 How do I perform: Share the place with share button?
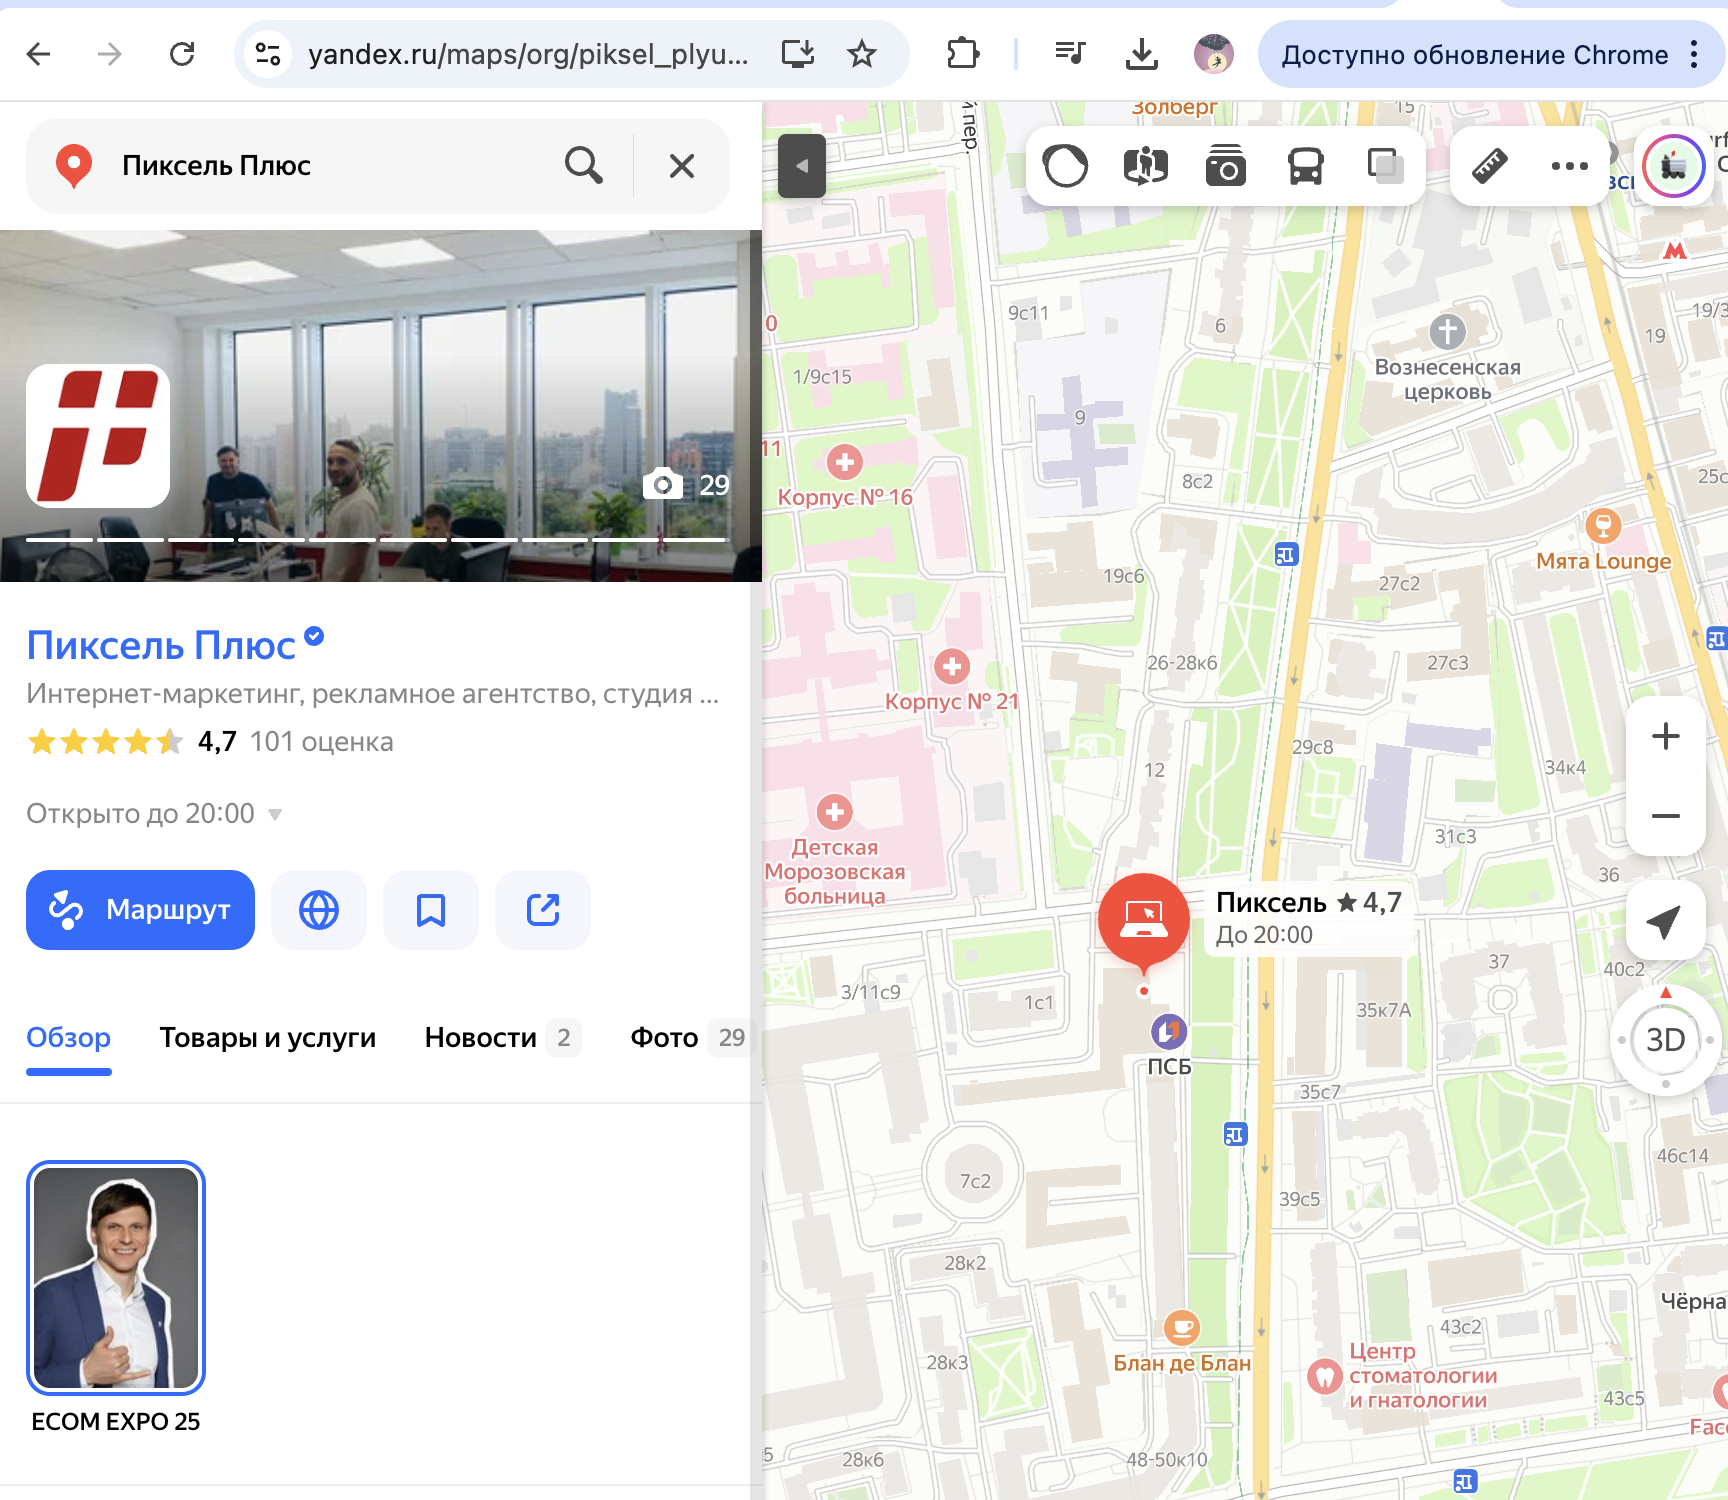point(543,910)
